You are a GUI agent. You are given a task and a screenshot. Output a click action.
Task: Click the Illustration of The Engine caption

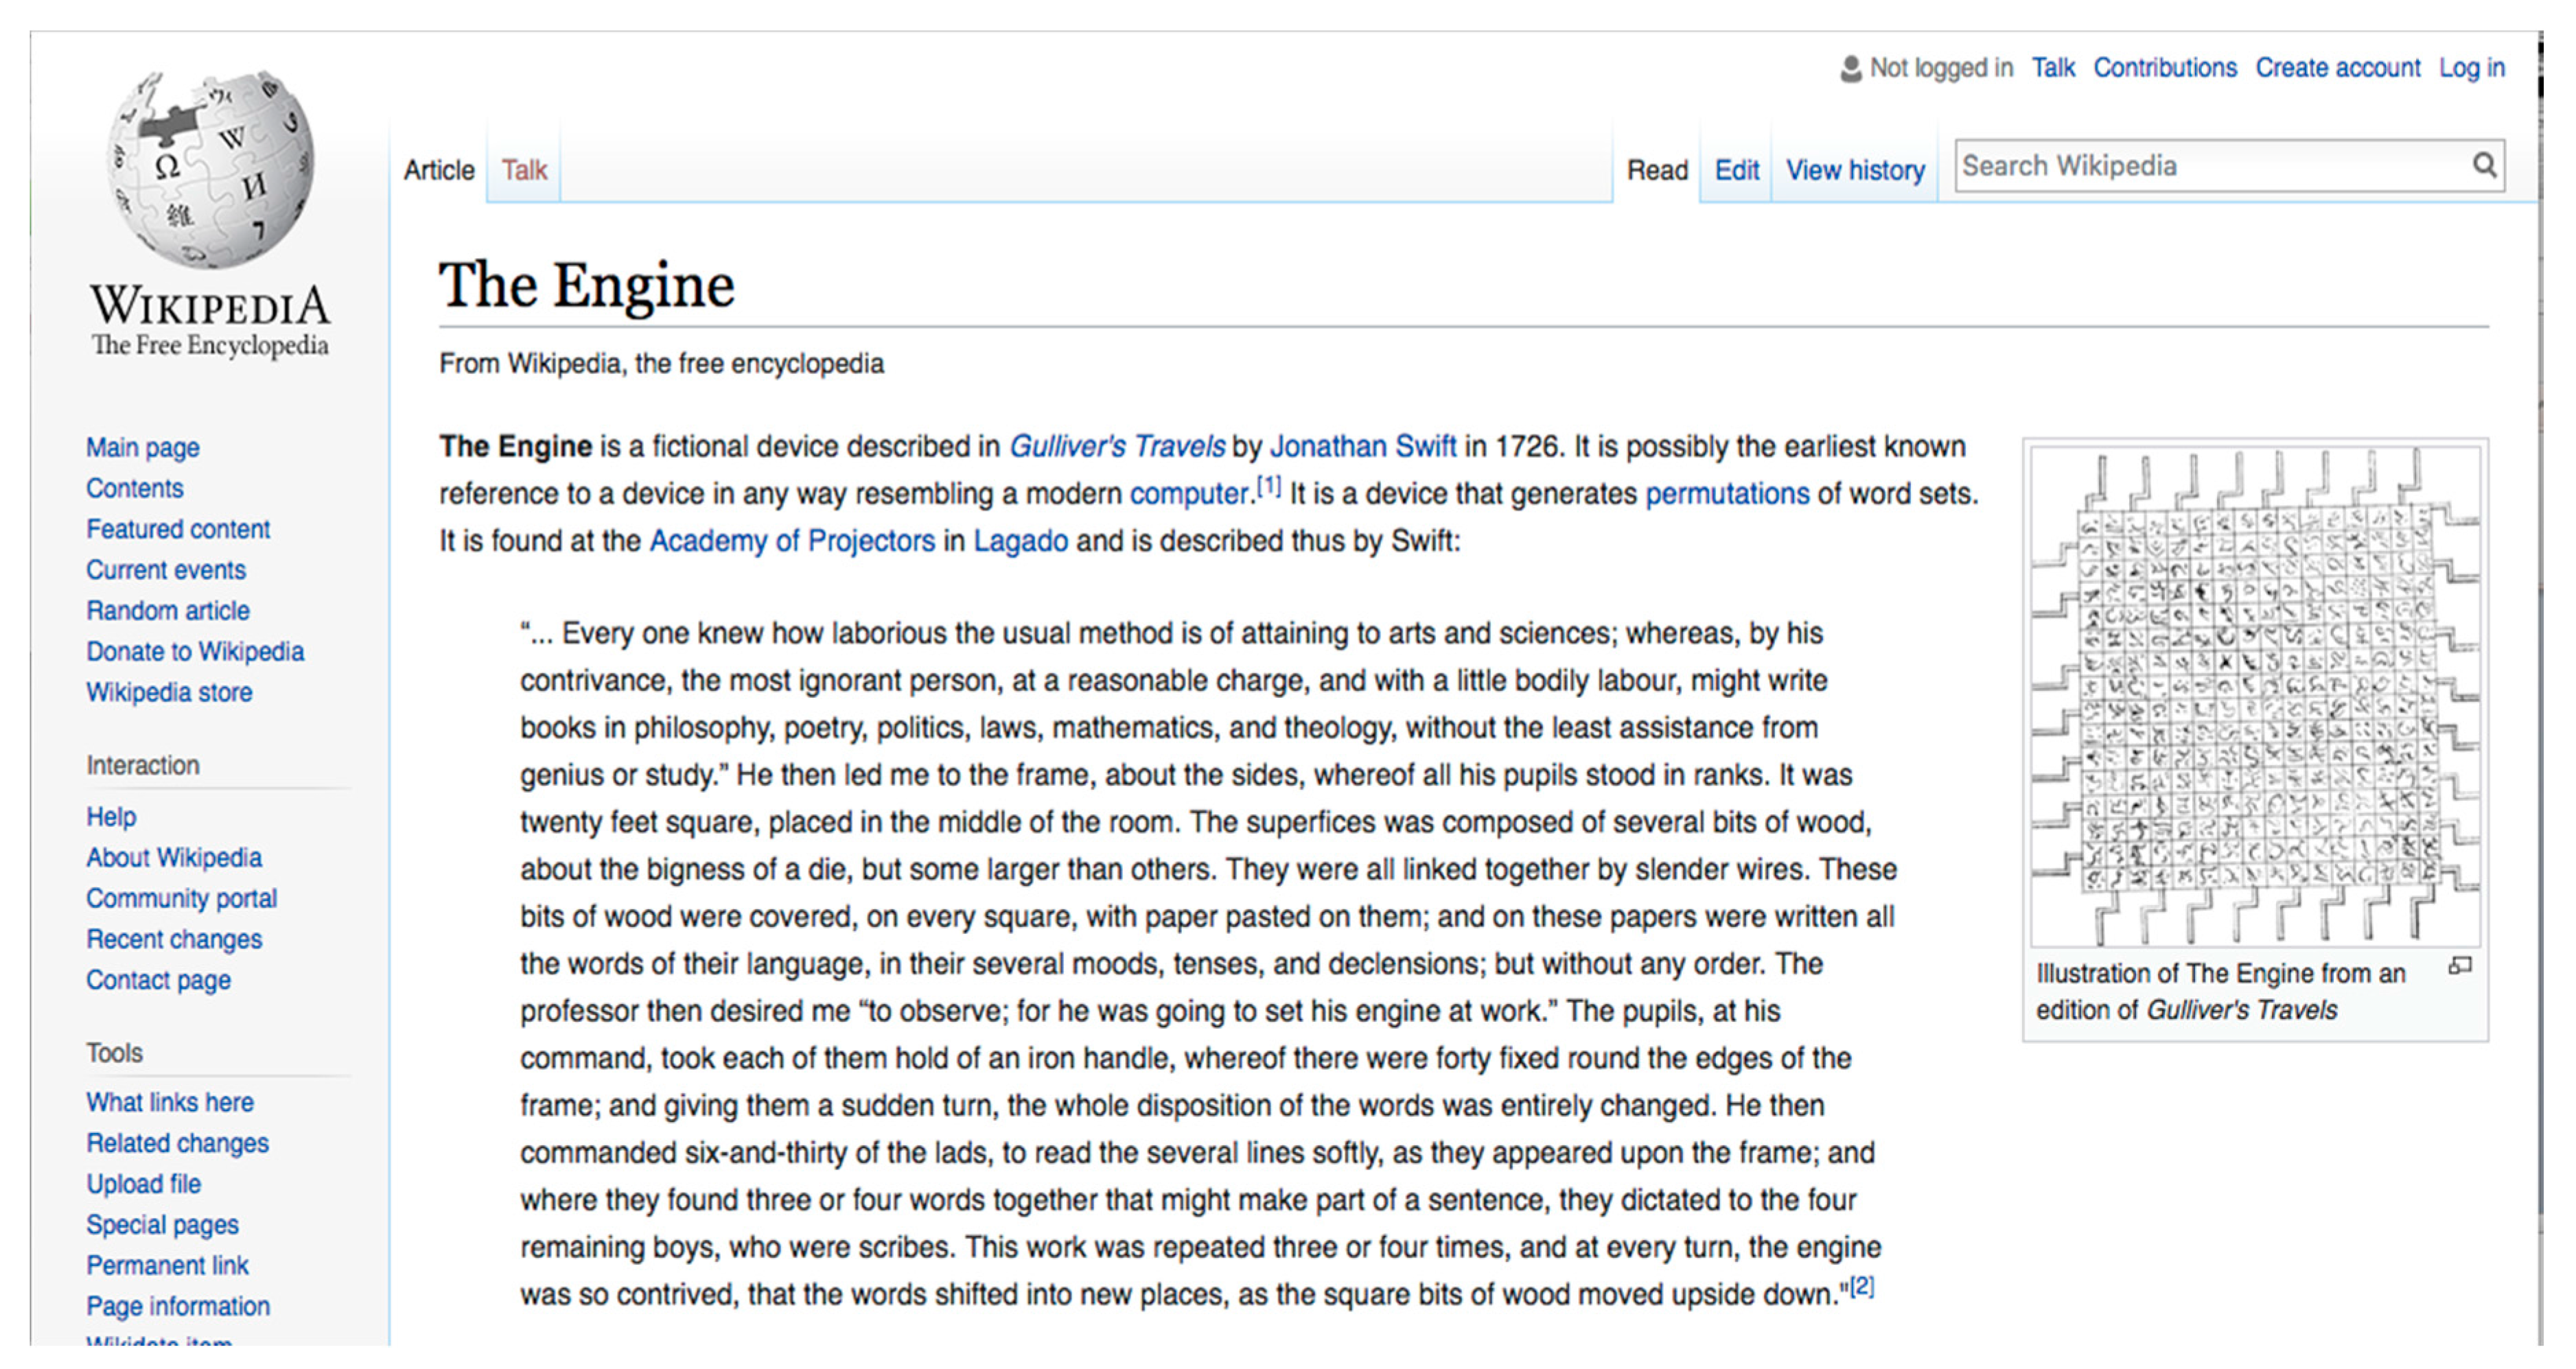point(2221,992)
